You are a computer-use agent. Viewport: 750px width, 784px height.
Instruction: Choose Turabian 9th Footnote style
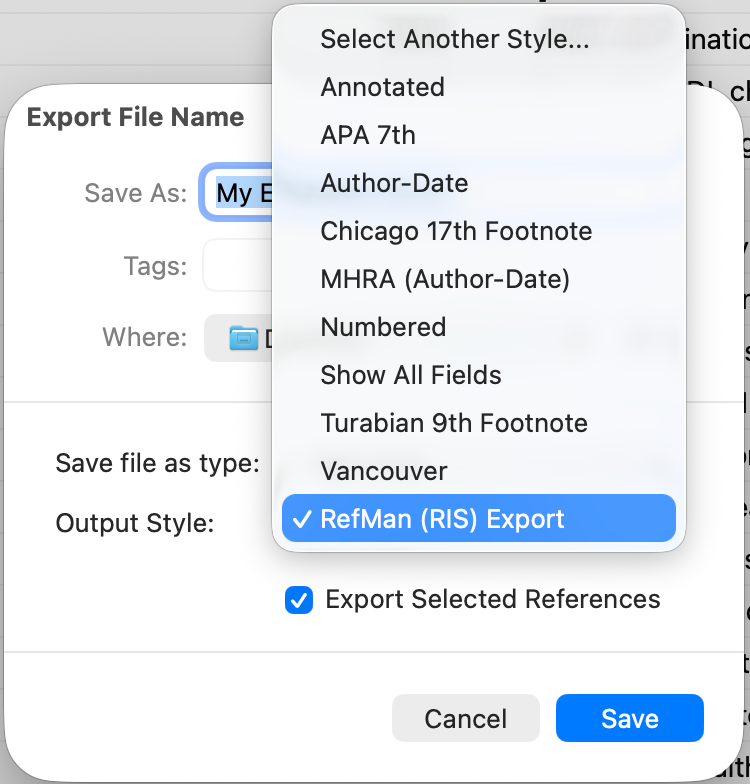click(454, 423)
